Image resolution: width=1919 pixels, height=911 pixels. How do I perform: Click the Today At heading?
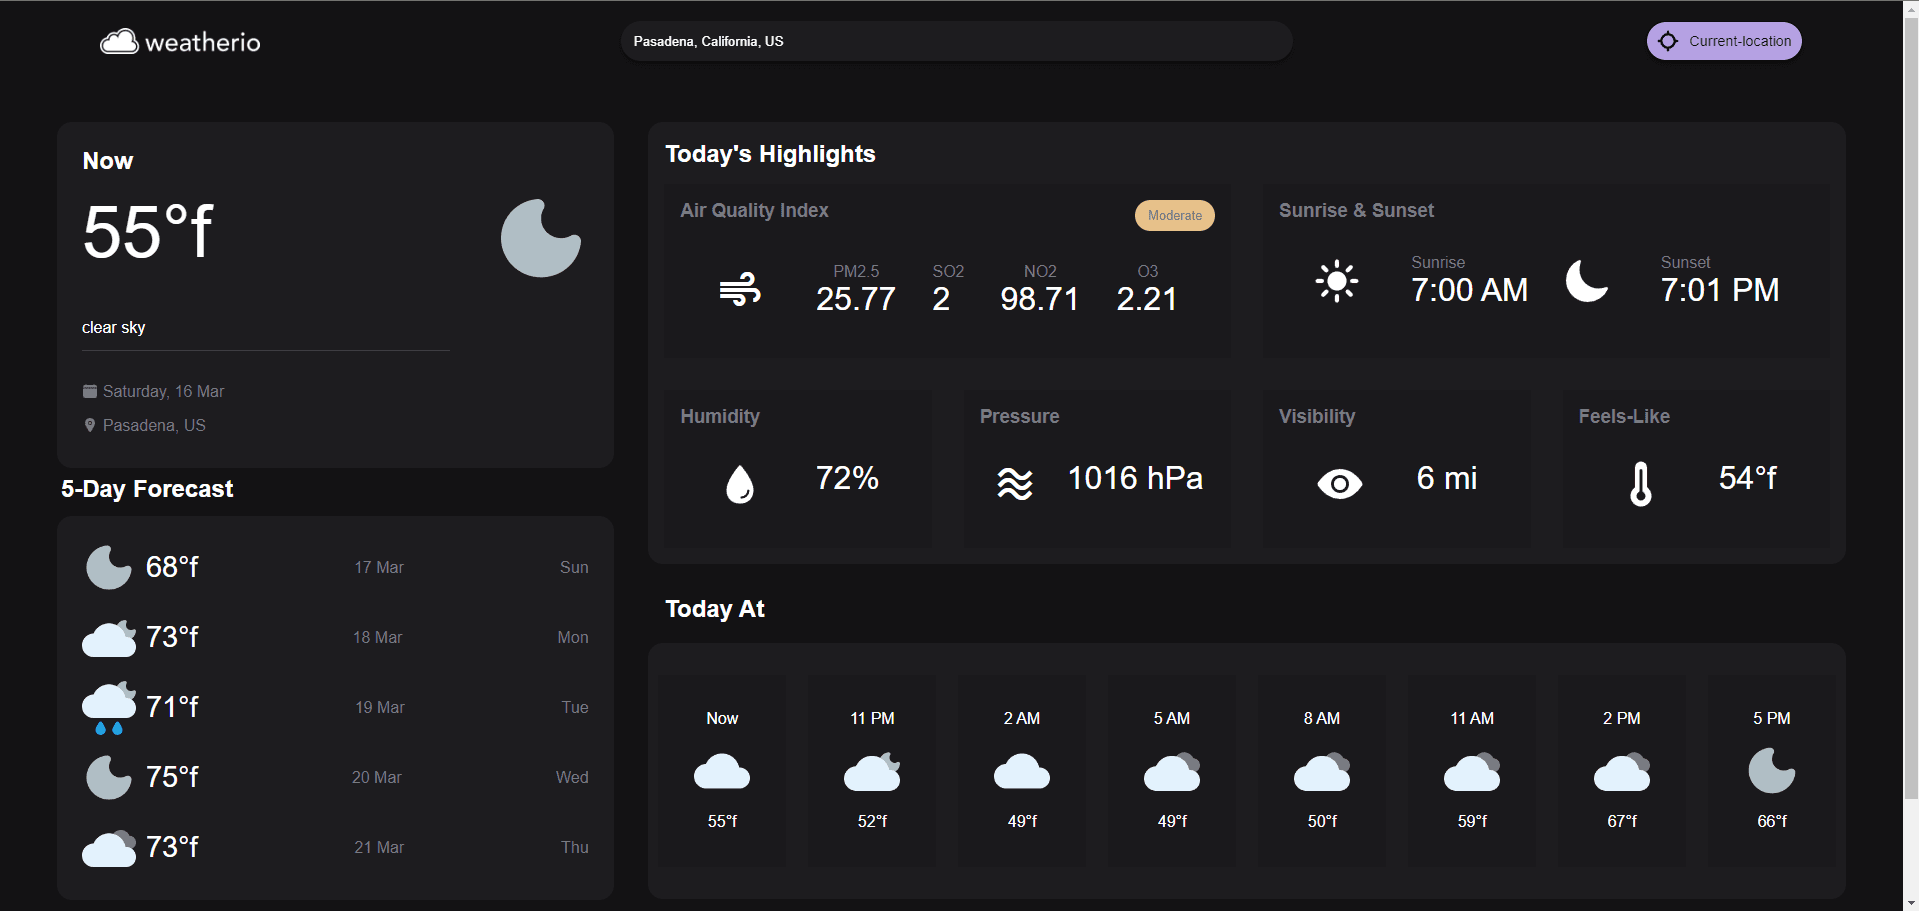[715, 609]
